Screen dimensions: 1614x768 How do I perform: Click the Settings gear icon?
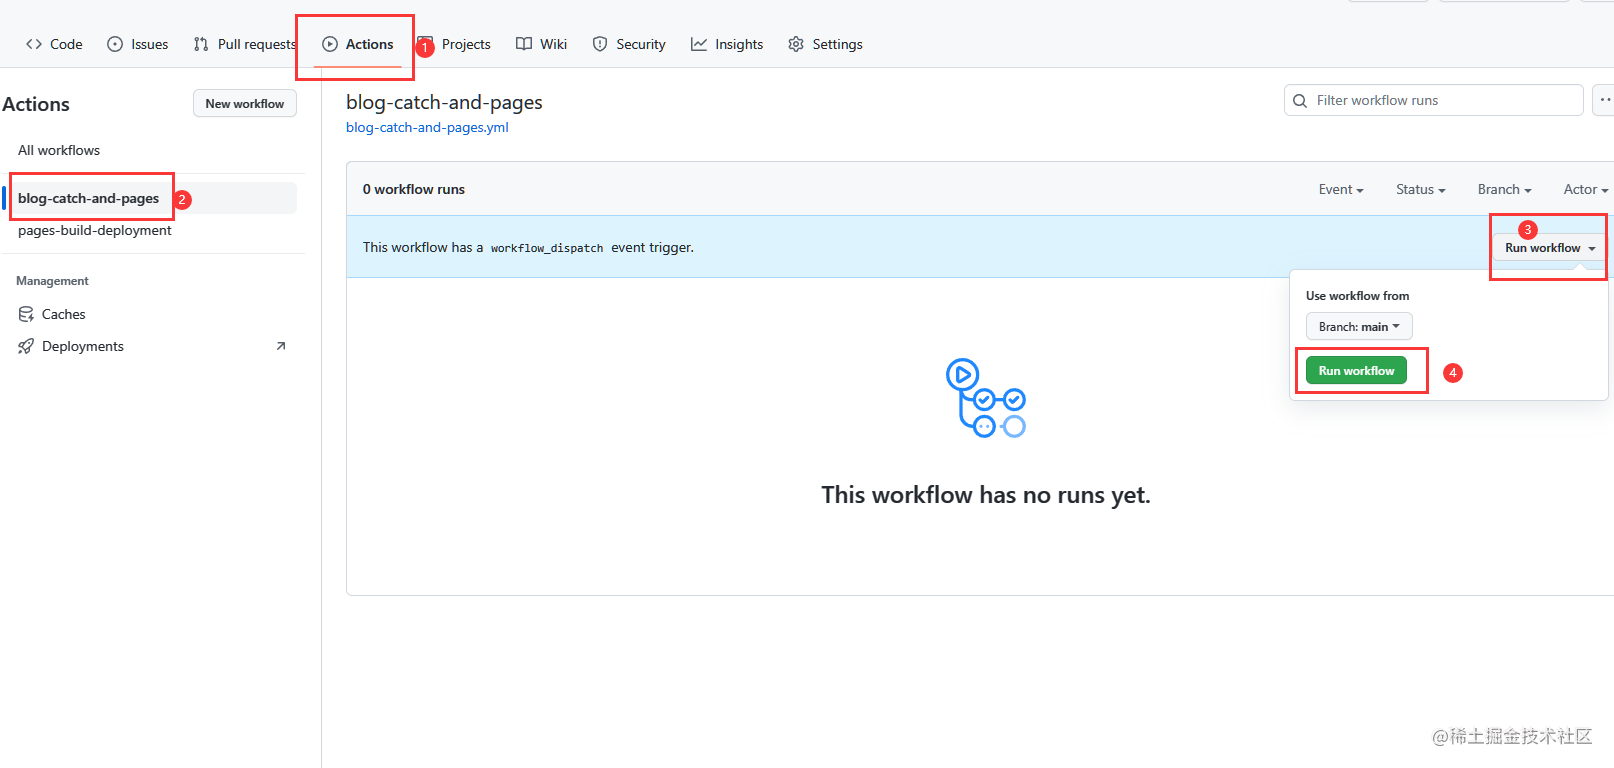(x=796, y=44)
